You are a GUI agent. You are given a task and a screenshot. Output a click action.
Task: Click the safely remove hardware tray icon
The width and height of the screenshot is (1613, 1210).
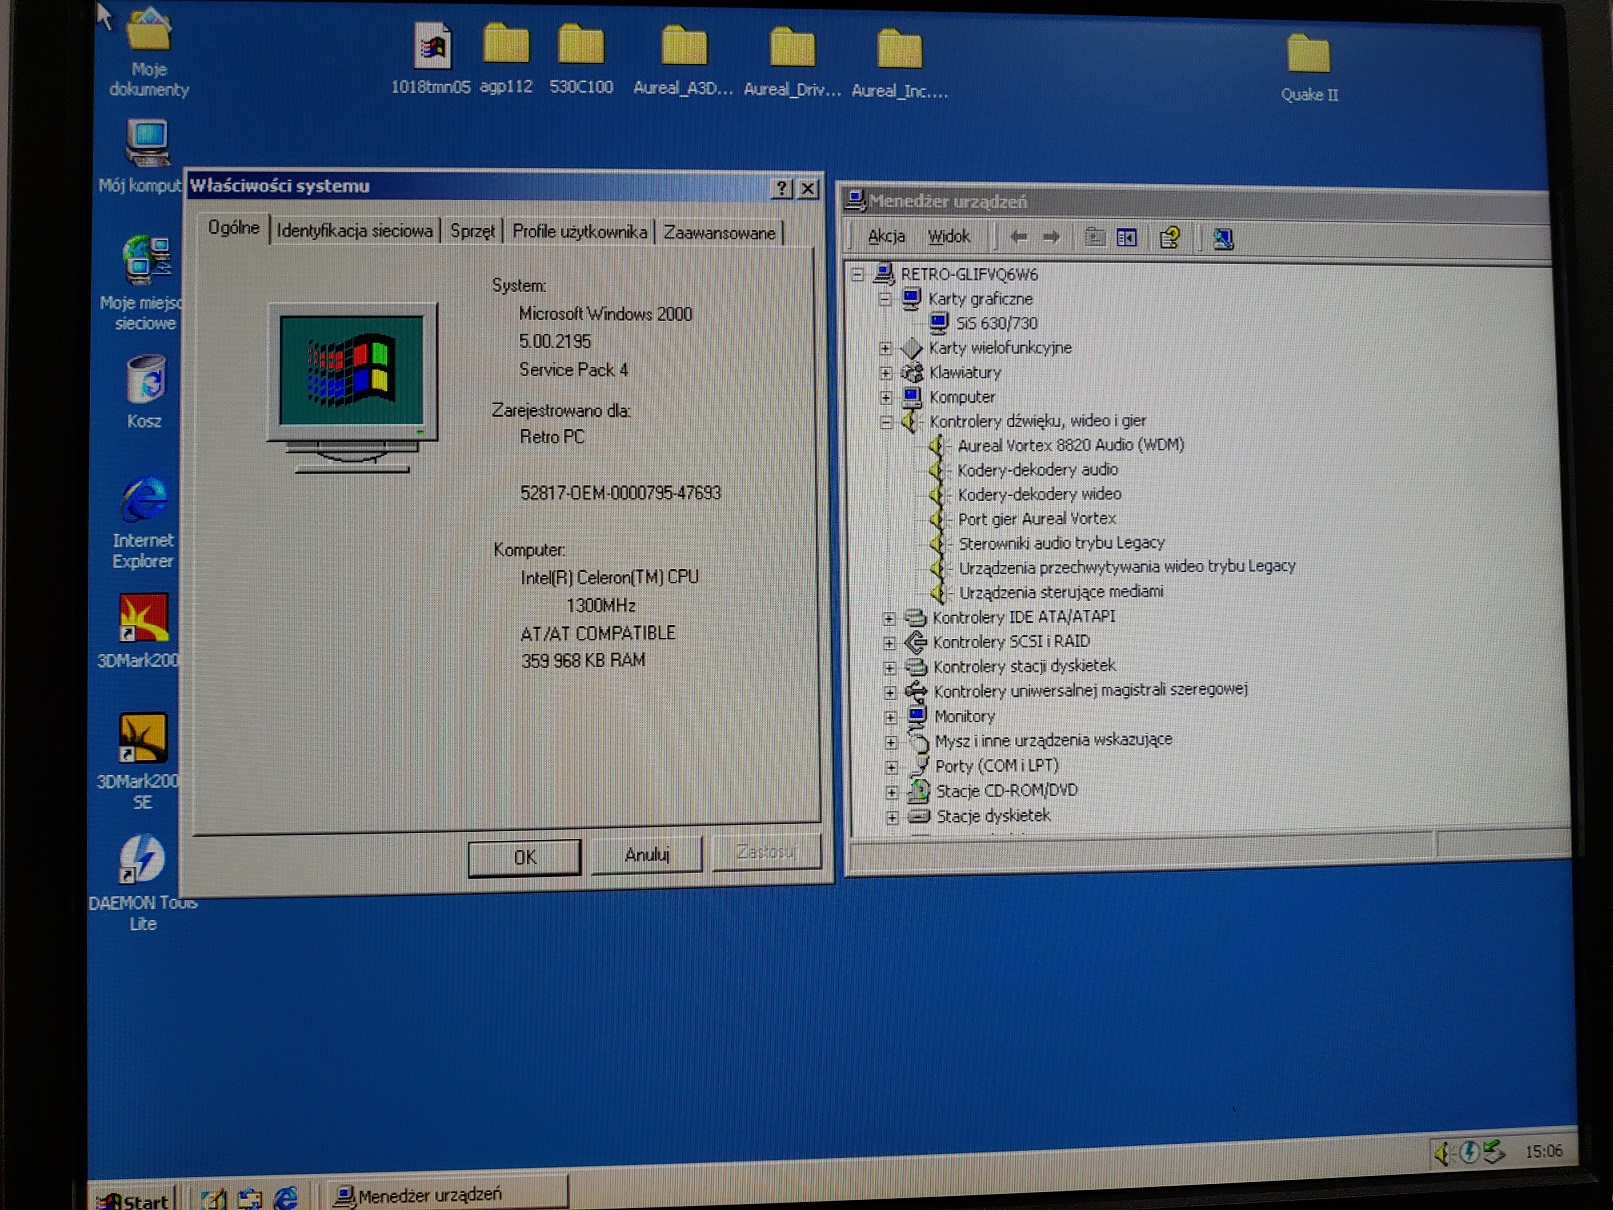click(x=1493, y=1151)
